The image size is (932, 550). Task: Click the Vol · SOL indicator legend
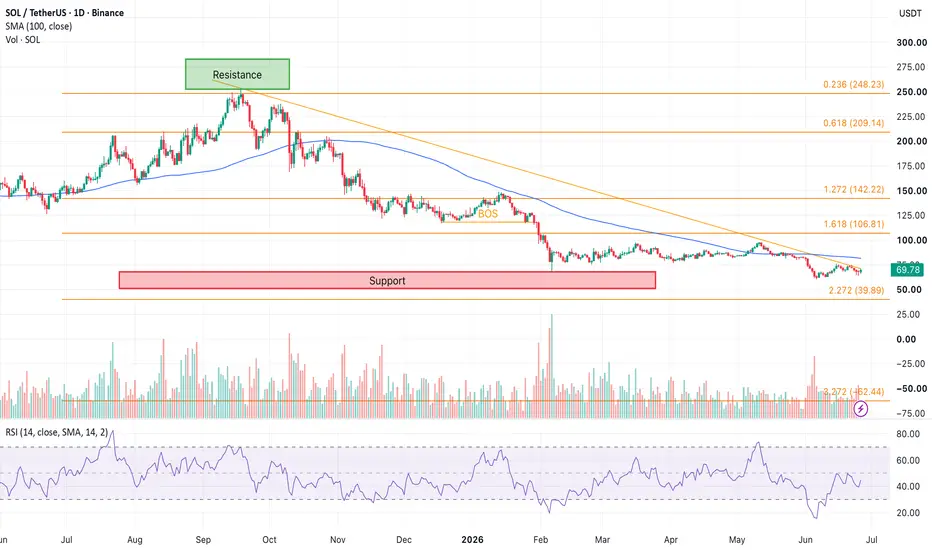pos(23,40)
